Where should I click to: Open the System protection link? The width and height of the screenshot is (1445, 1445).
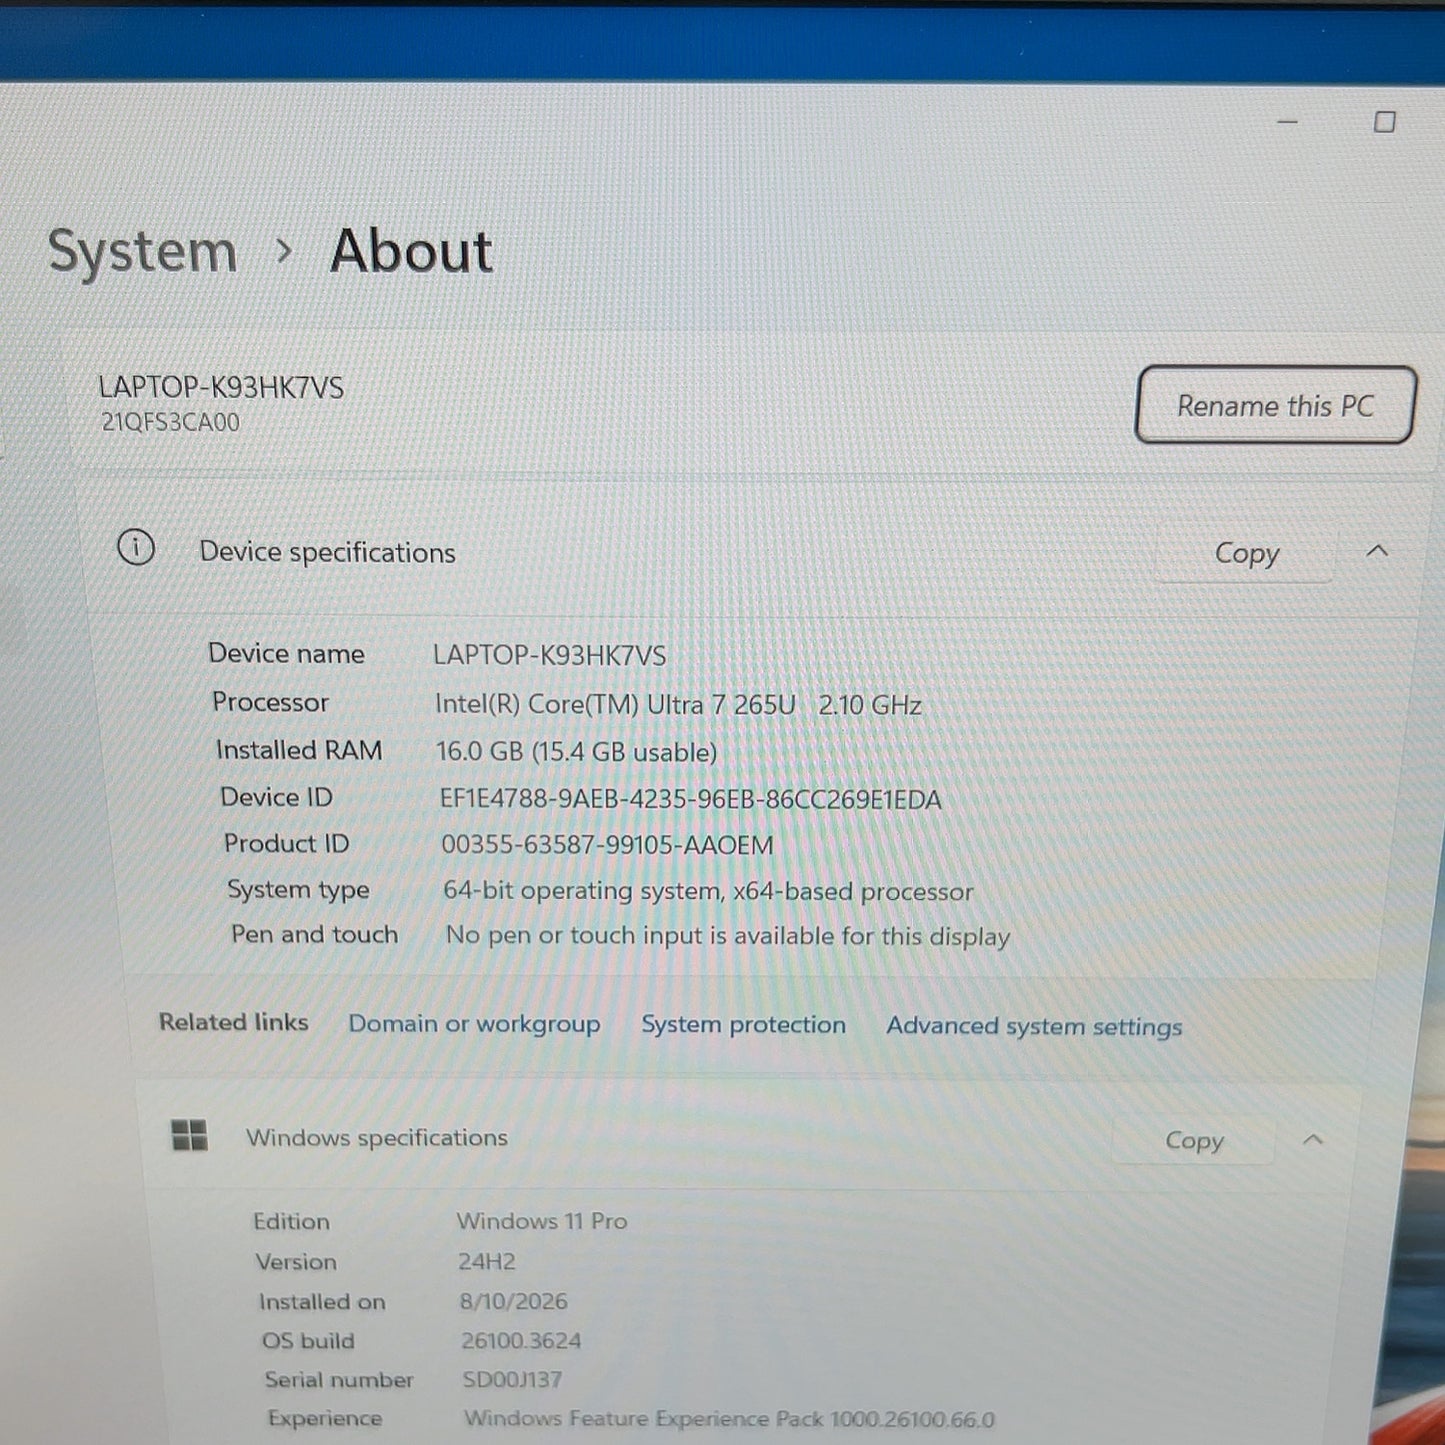coord(743,1025)
